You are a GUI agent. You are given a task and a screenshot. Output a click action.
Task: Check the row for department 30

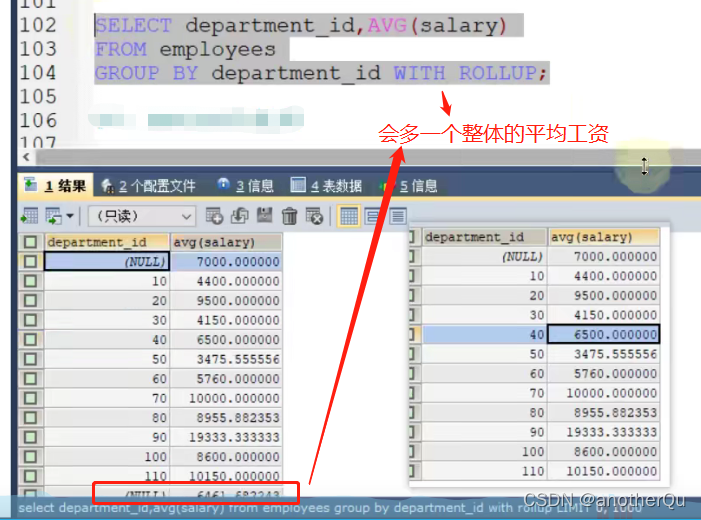(30, 320)
